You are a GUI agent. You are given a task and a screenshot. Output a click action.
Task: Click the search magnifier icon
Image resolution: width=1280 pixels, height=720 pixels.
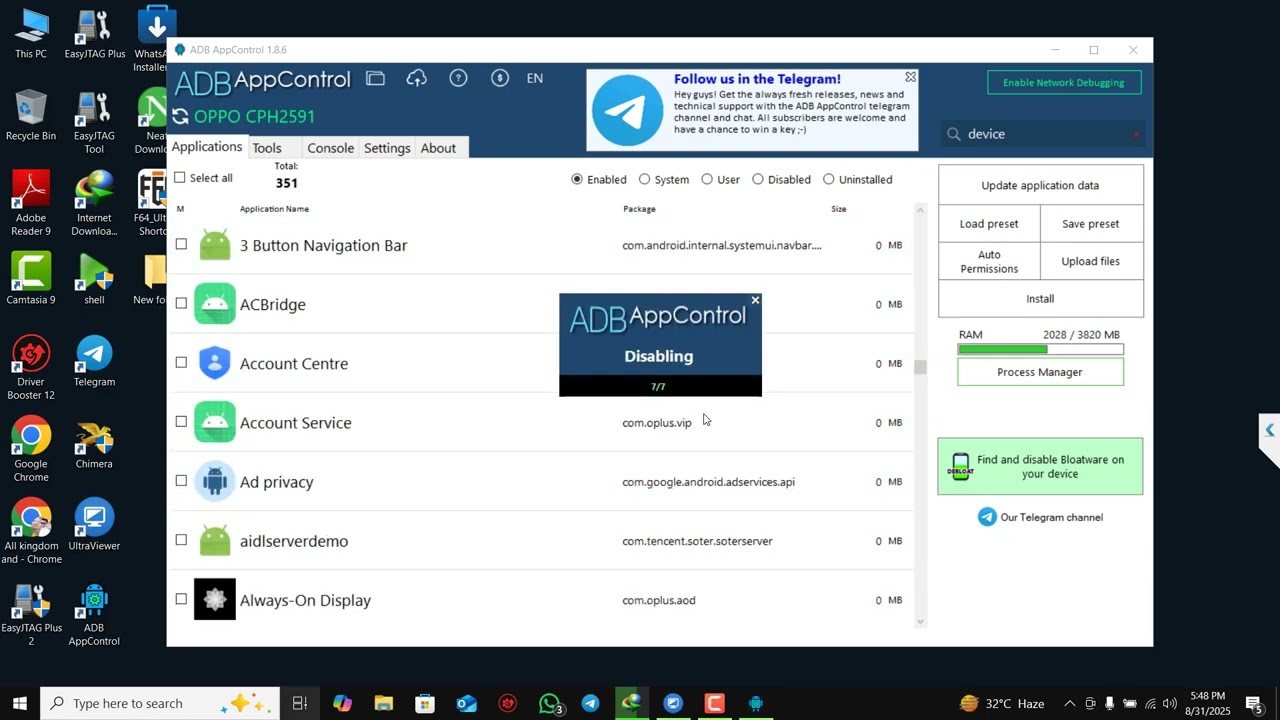[953, 134]
